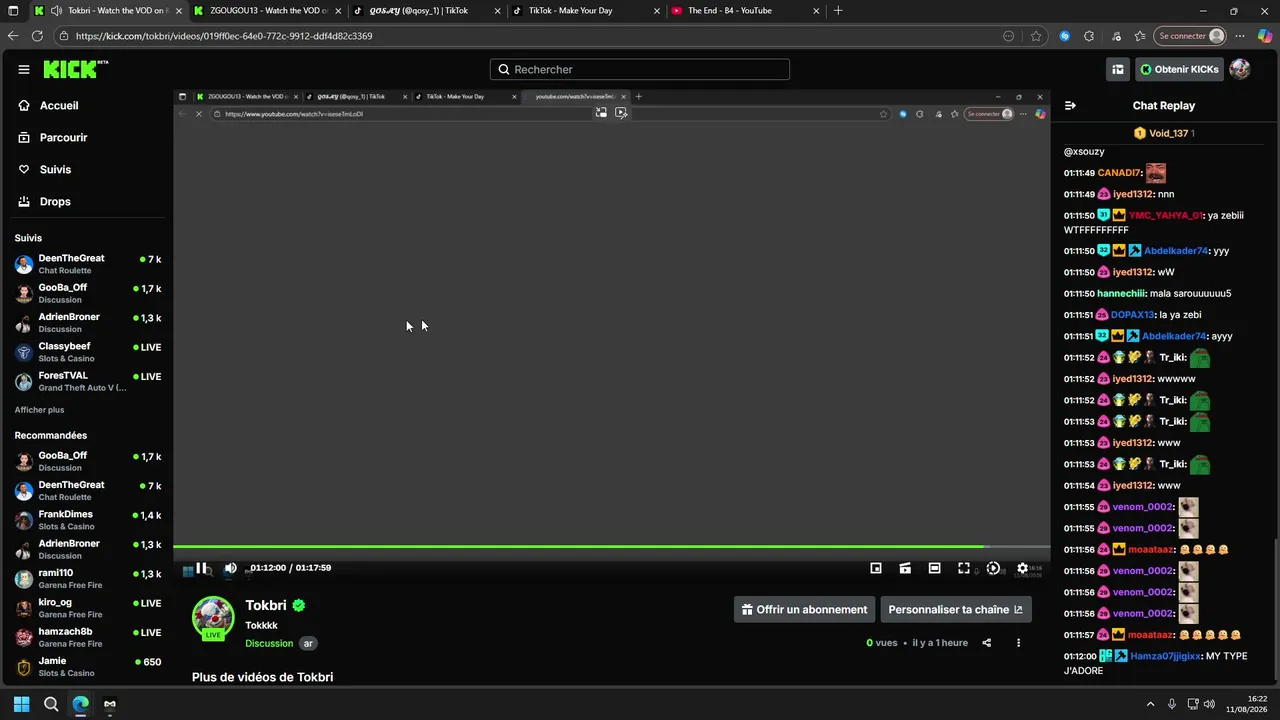
Task: Open Microsoft Edge from the taskbar
Action: 81,704
